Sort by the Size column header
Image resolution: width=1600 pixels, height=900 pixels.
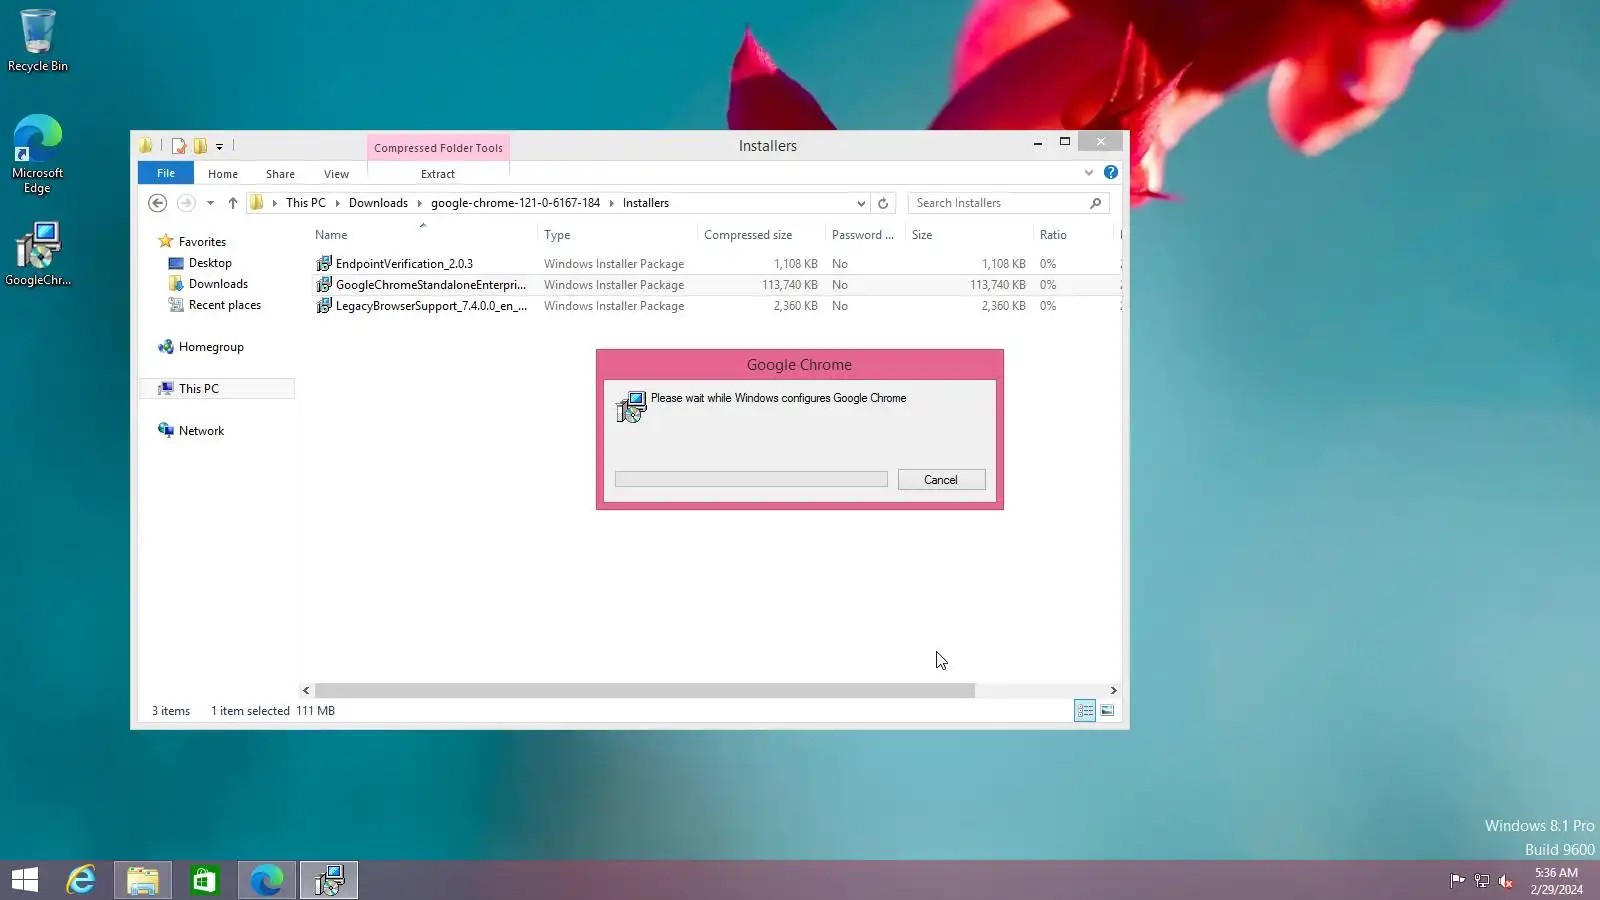[922, 235]
